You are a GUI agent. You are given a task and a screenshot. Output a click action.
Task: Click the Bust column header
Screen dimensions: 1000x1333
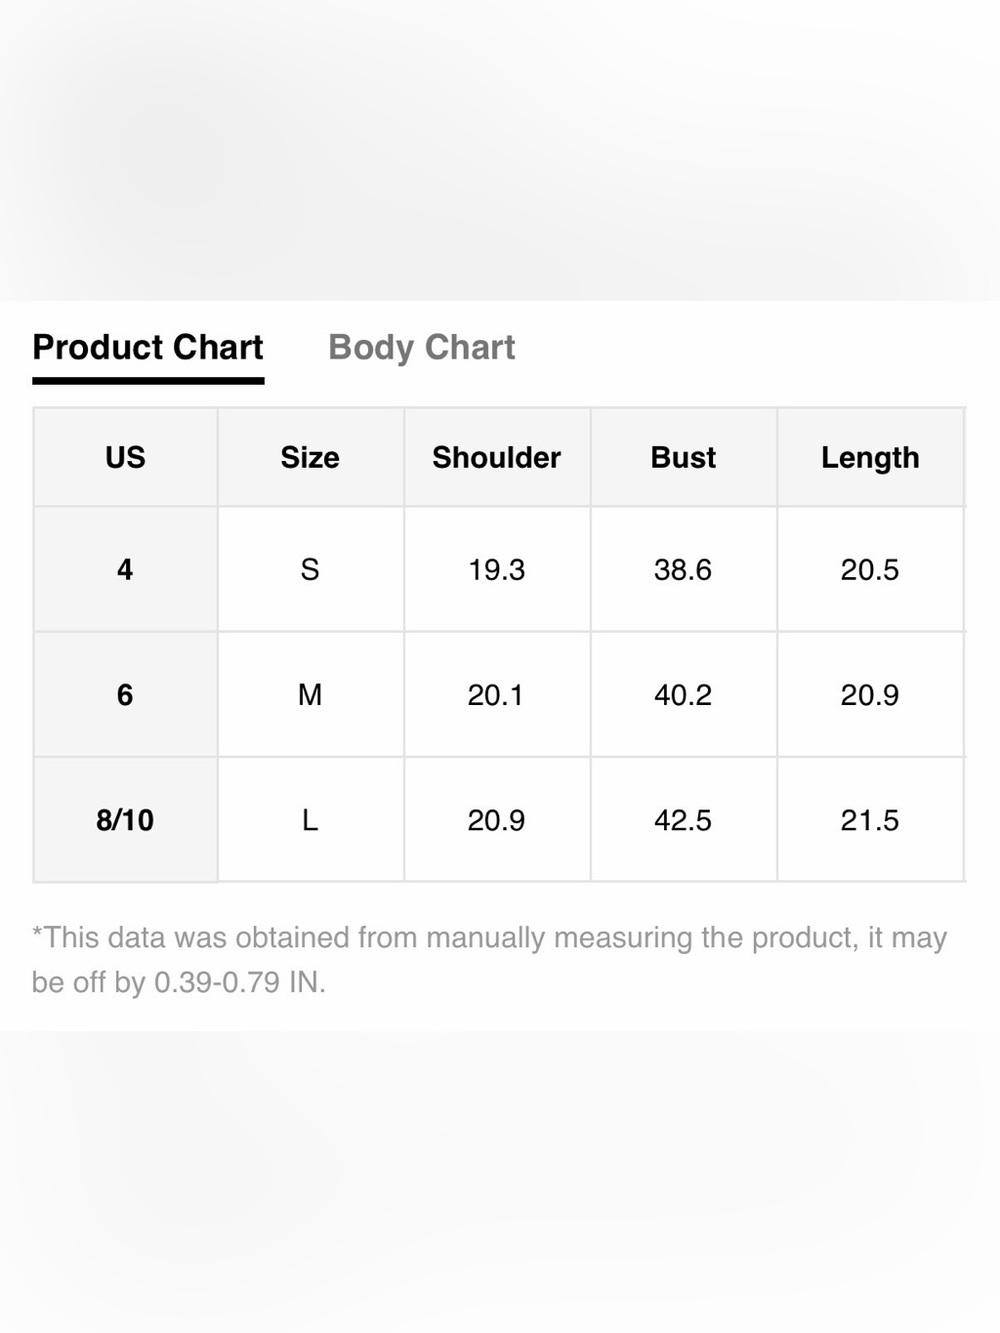point(683,457)
